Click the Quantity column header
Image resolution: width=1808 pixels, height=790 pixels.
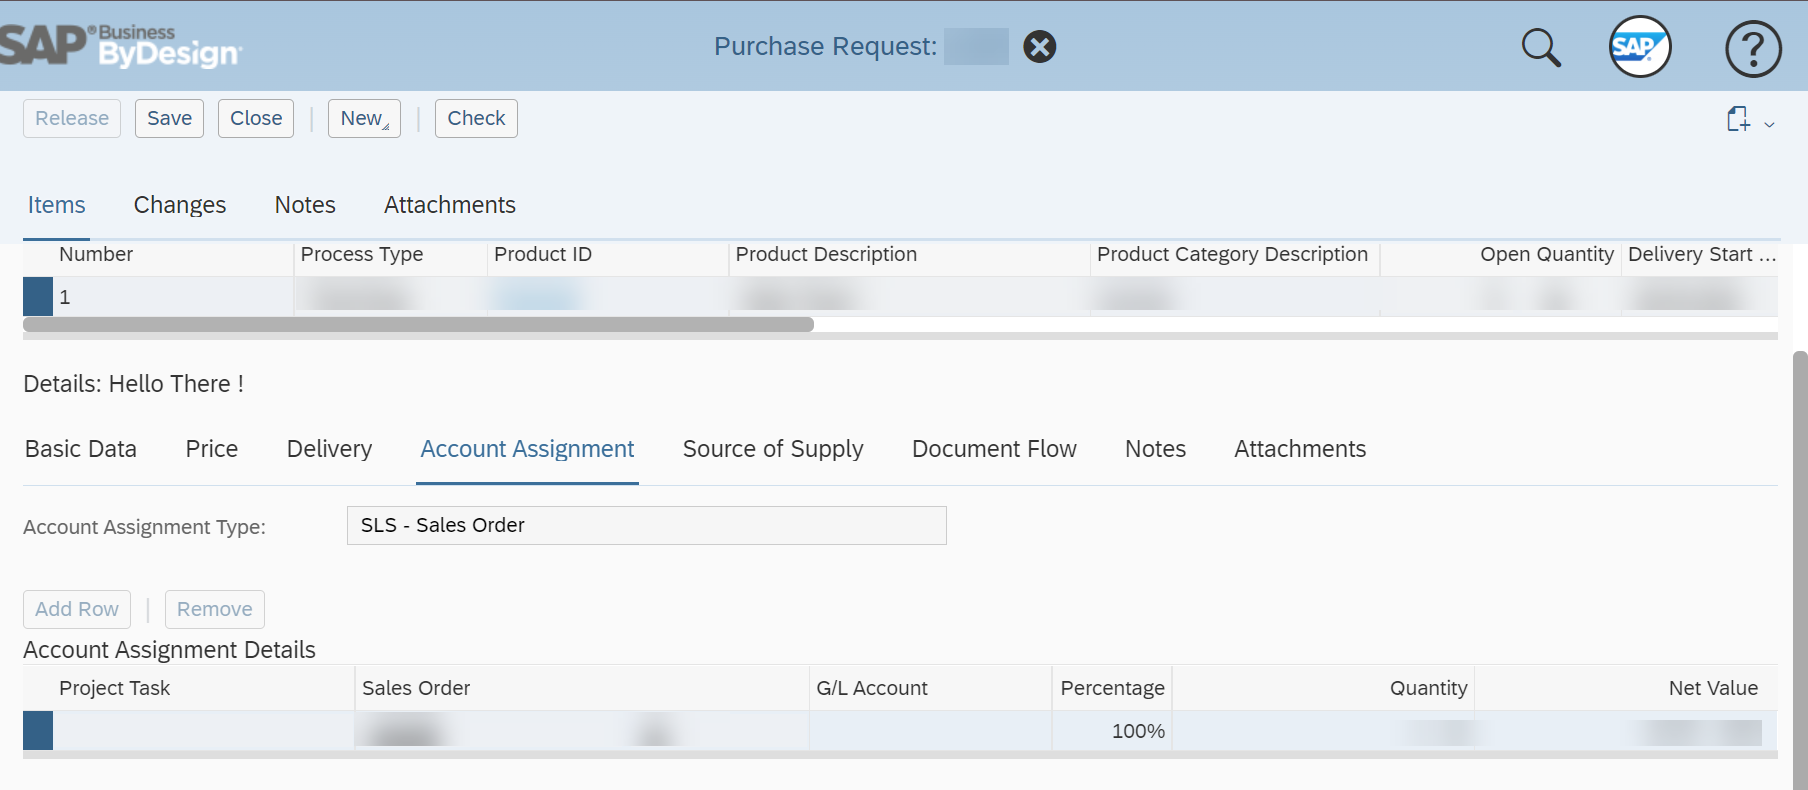[1428, 688]
